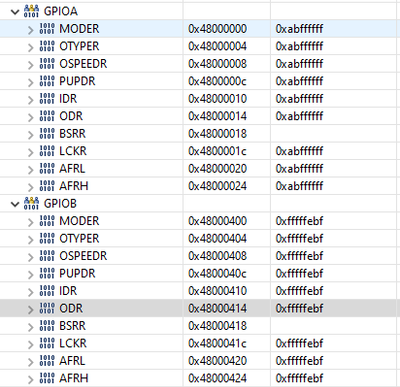Viewport: 400px width, 387px height.
Task: Click the register icon beside GPIOB AFRH
Action: [47, 378]
